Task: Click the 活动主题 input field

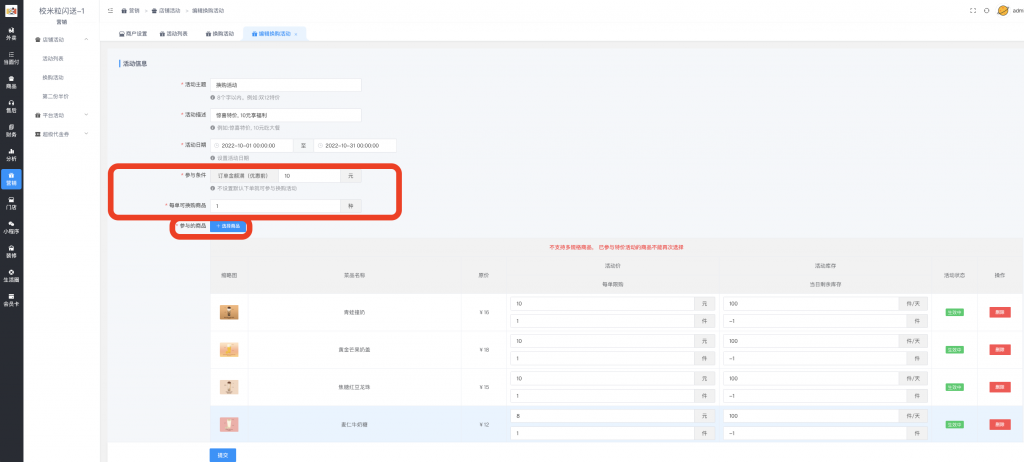Action: (x=285, y=85)
